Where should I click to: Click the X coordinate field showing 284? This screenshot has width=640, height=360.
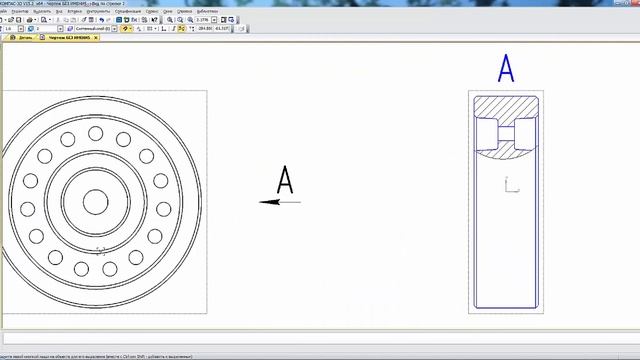pyautogui.click(x=205, y=29)
